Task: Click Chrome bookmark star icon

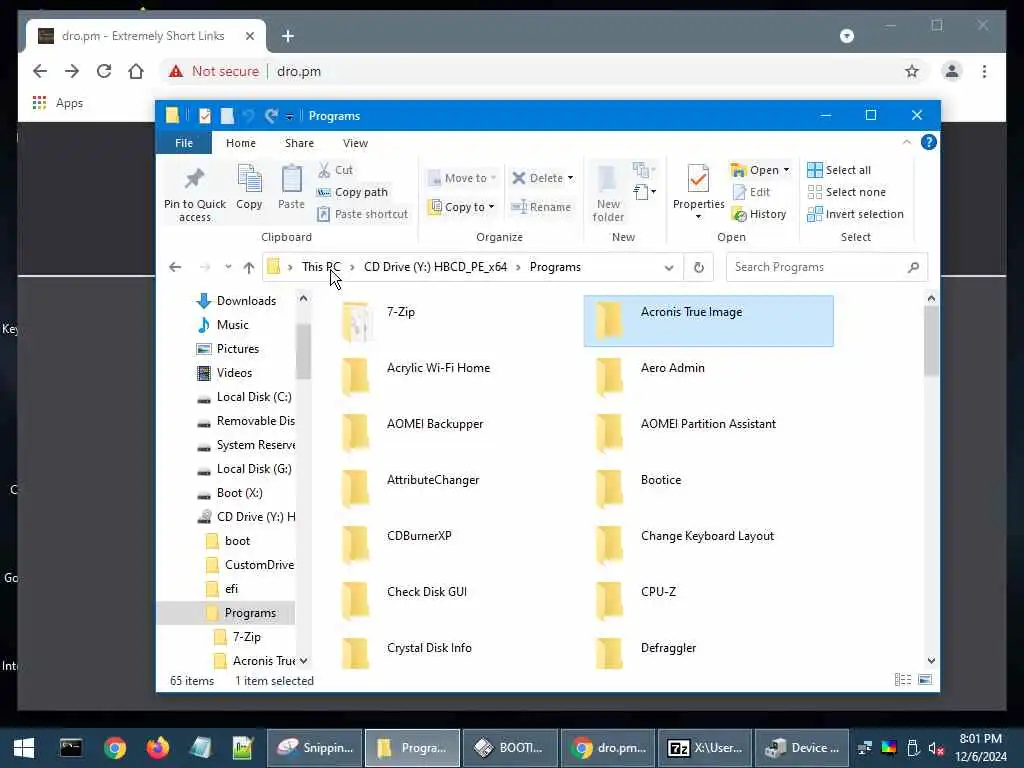Action: tap(912, 71)
